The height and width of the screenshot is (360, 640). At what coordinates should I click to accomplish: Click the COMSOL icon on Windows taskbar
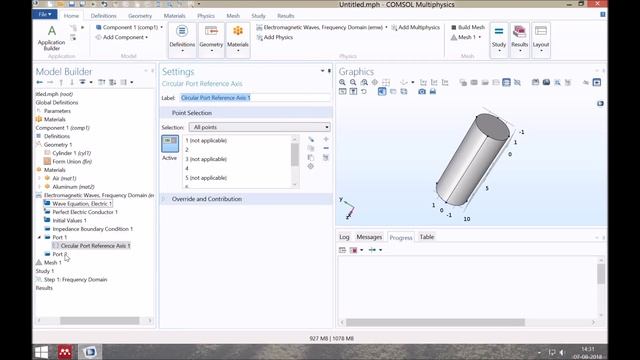pyautogui.click(x=90, y=352)
